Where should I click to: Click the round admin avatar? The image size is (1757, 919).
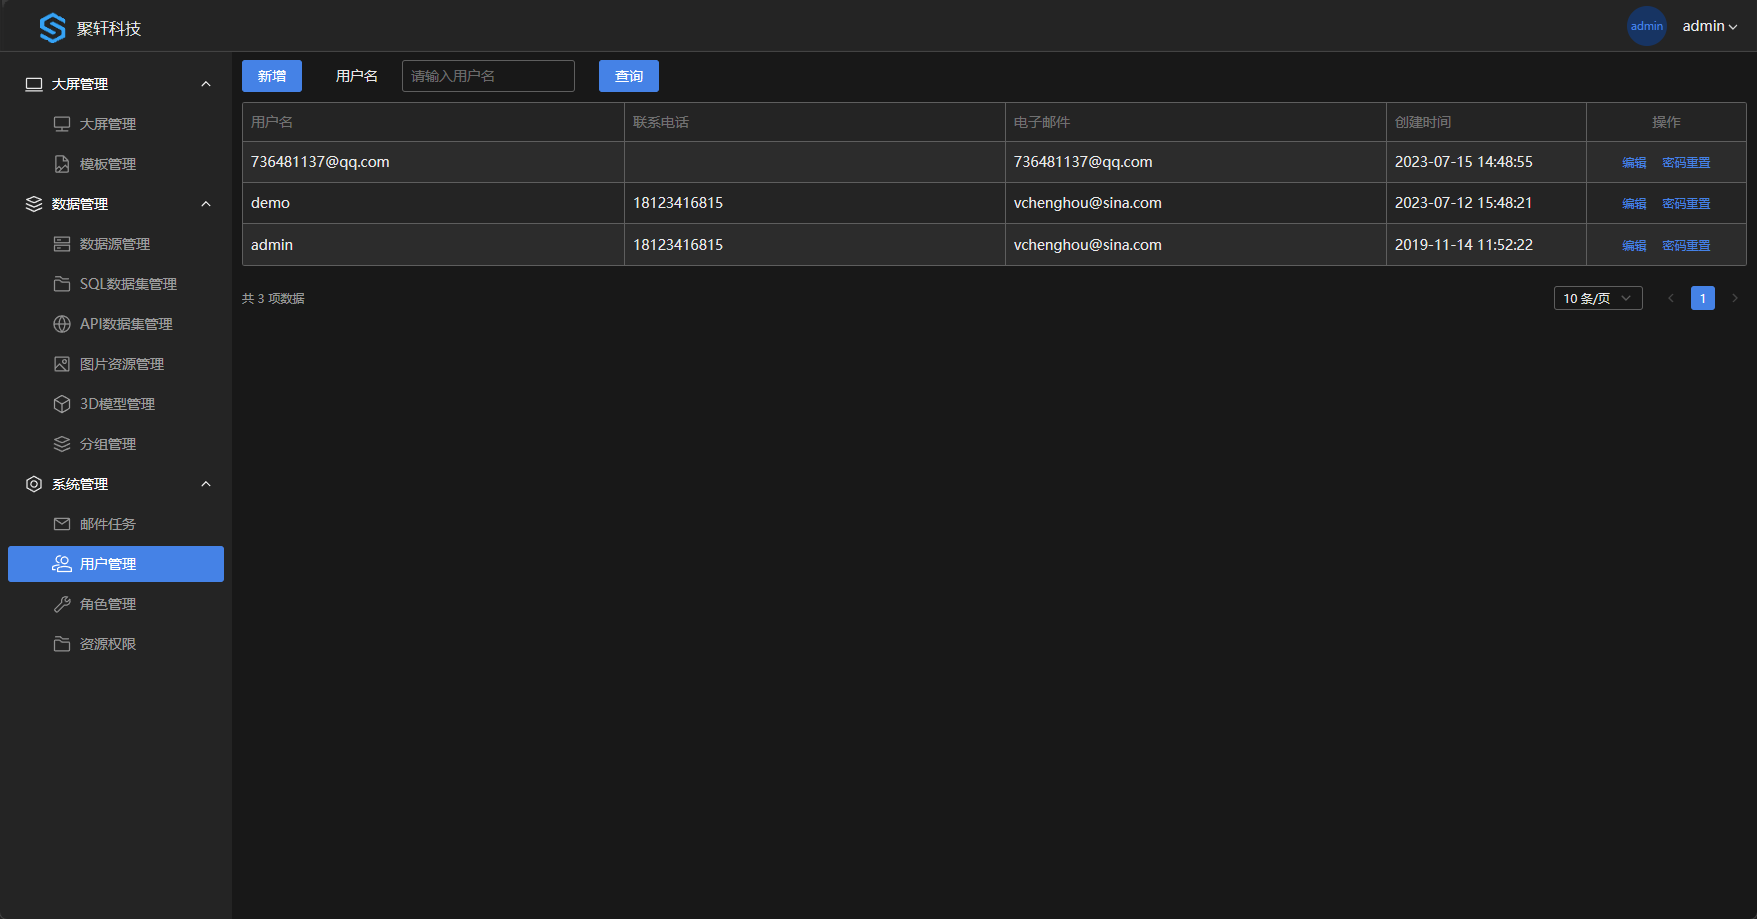click(x=1647, y=26)
